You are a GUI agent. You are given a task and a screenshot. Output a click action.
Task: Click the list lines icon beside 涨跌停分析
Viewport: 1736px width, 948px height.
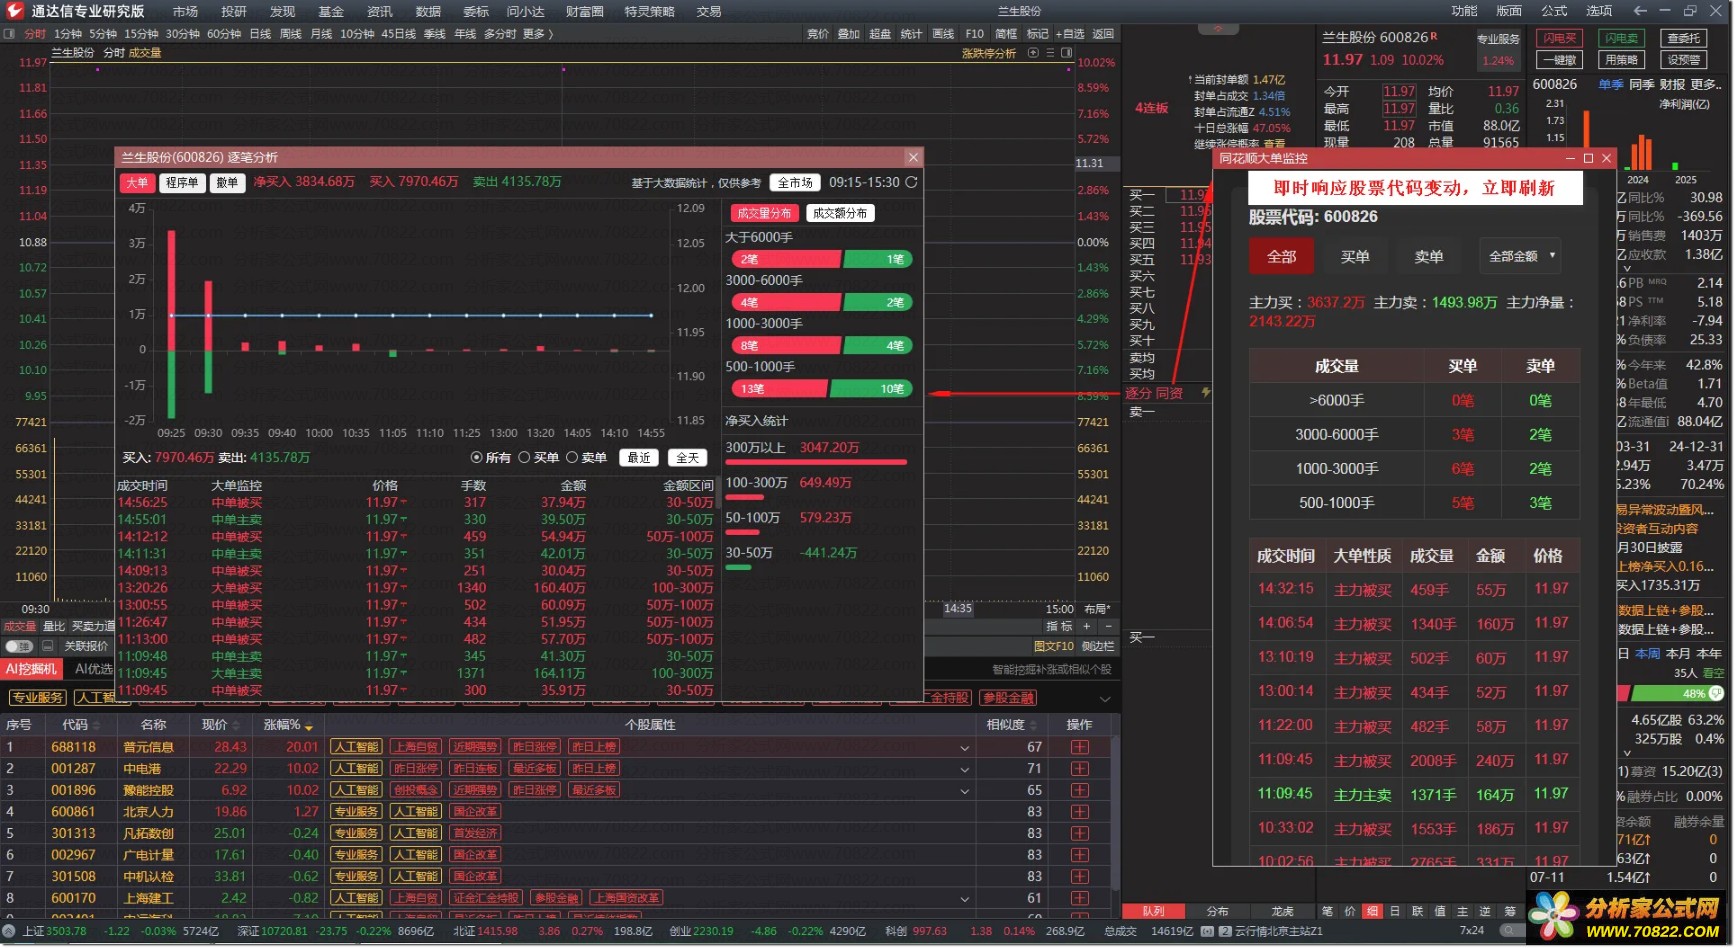point(1050,53)
